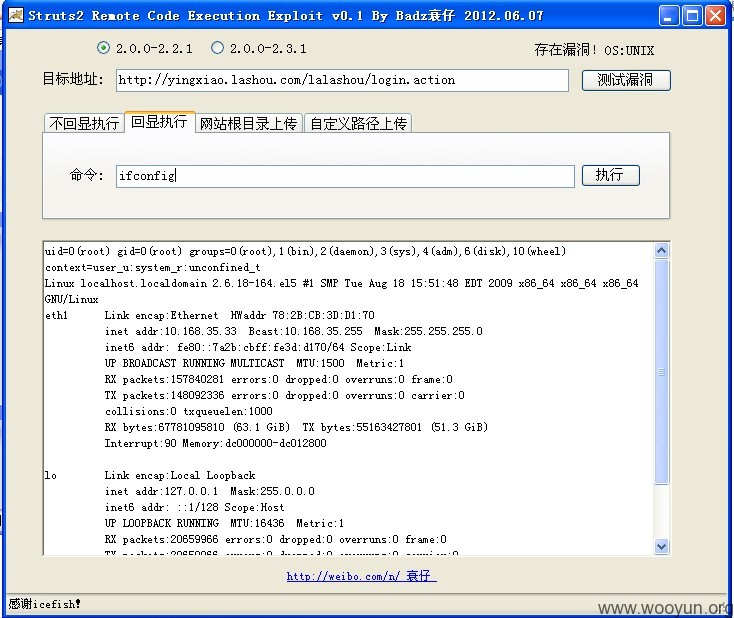
Task: Click the output scrollbar down arrow
Action: click(661, 546)
